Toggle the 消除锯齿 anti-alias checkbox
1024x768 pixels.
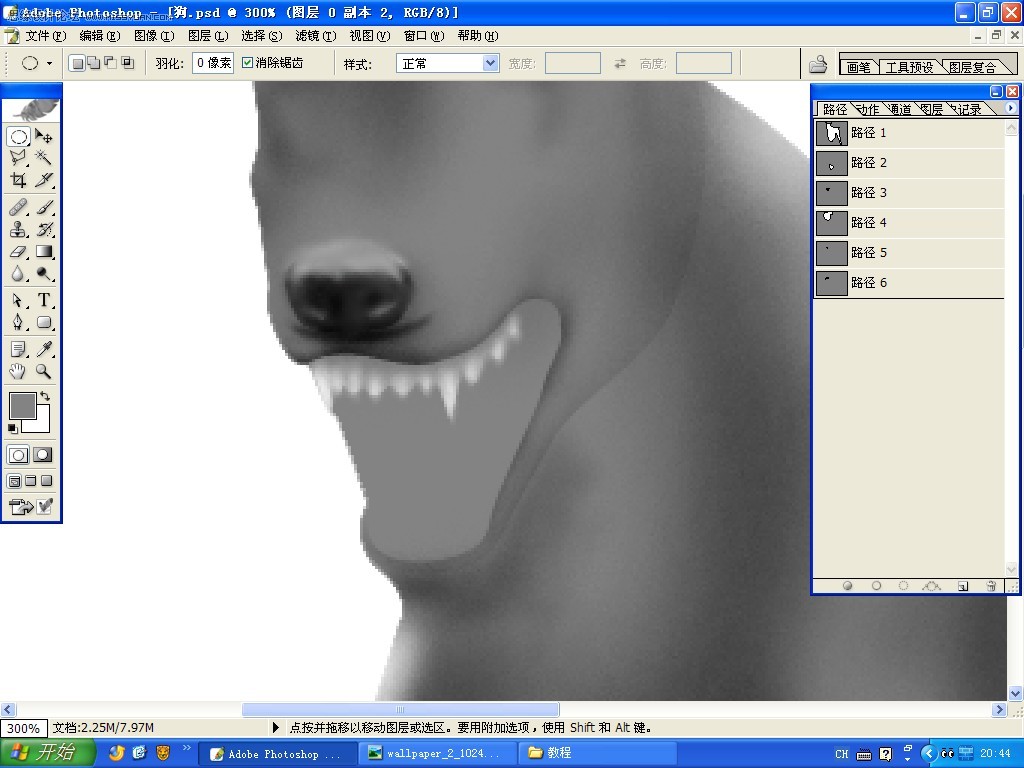coord(248,63)
